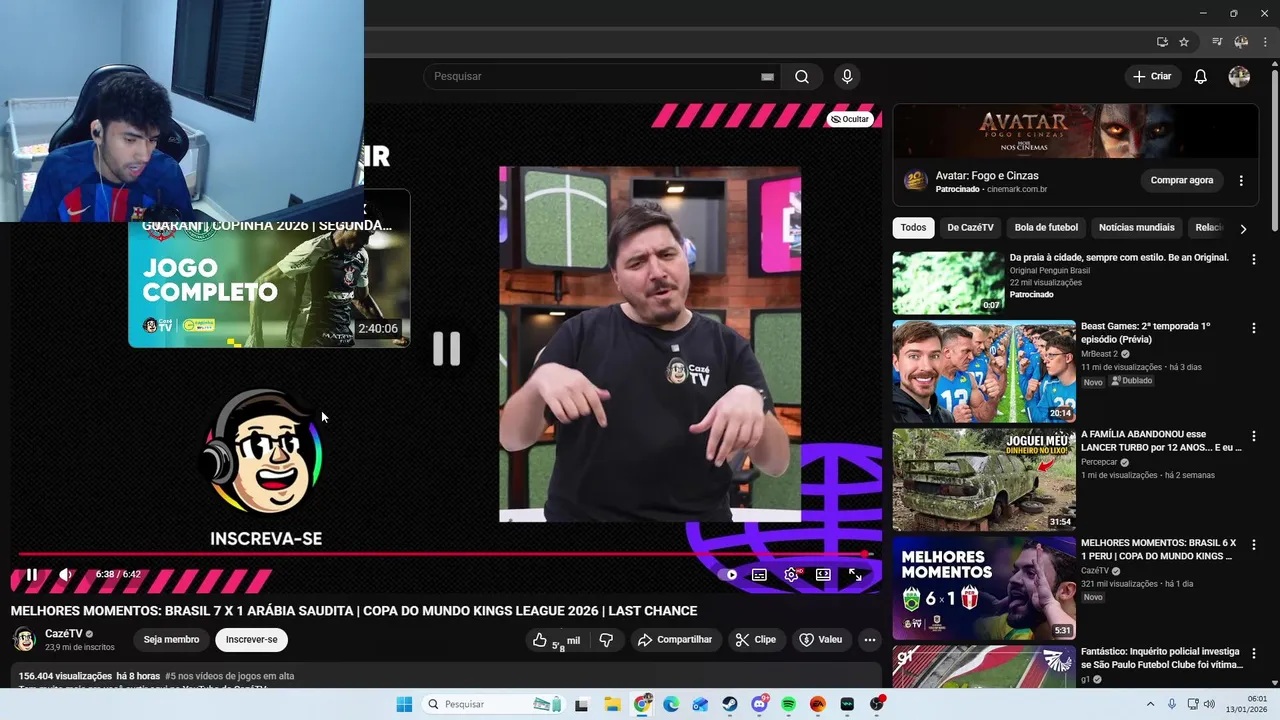1280x720 pixels.
Task: Send a Valeu super thanks
Action: 821,640
